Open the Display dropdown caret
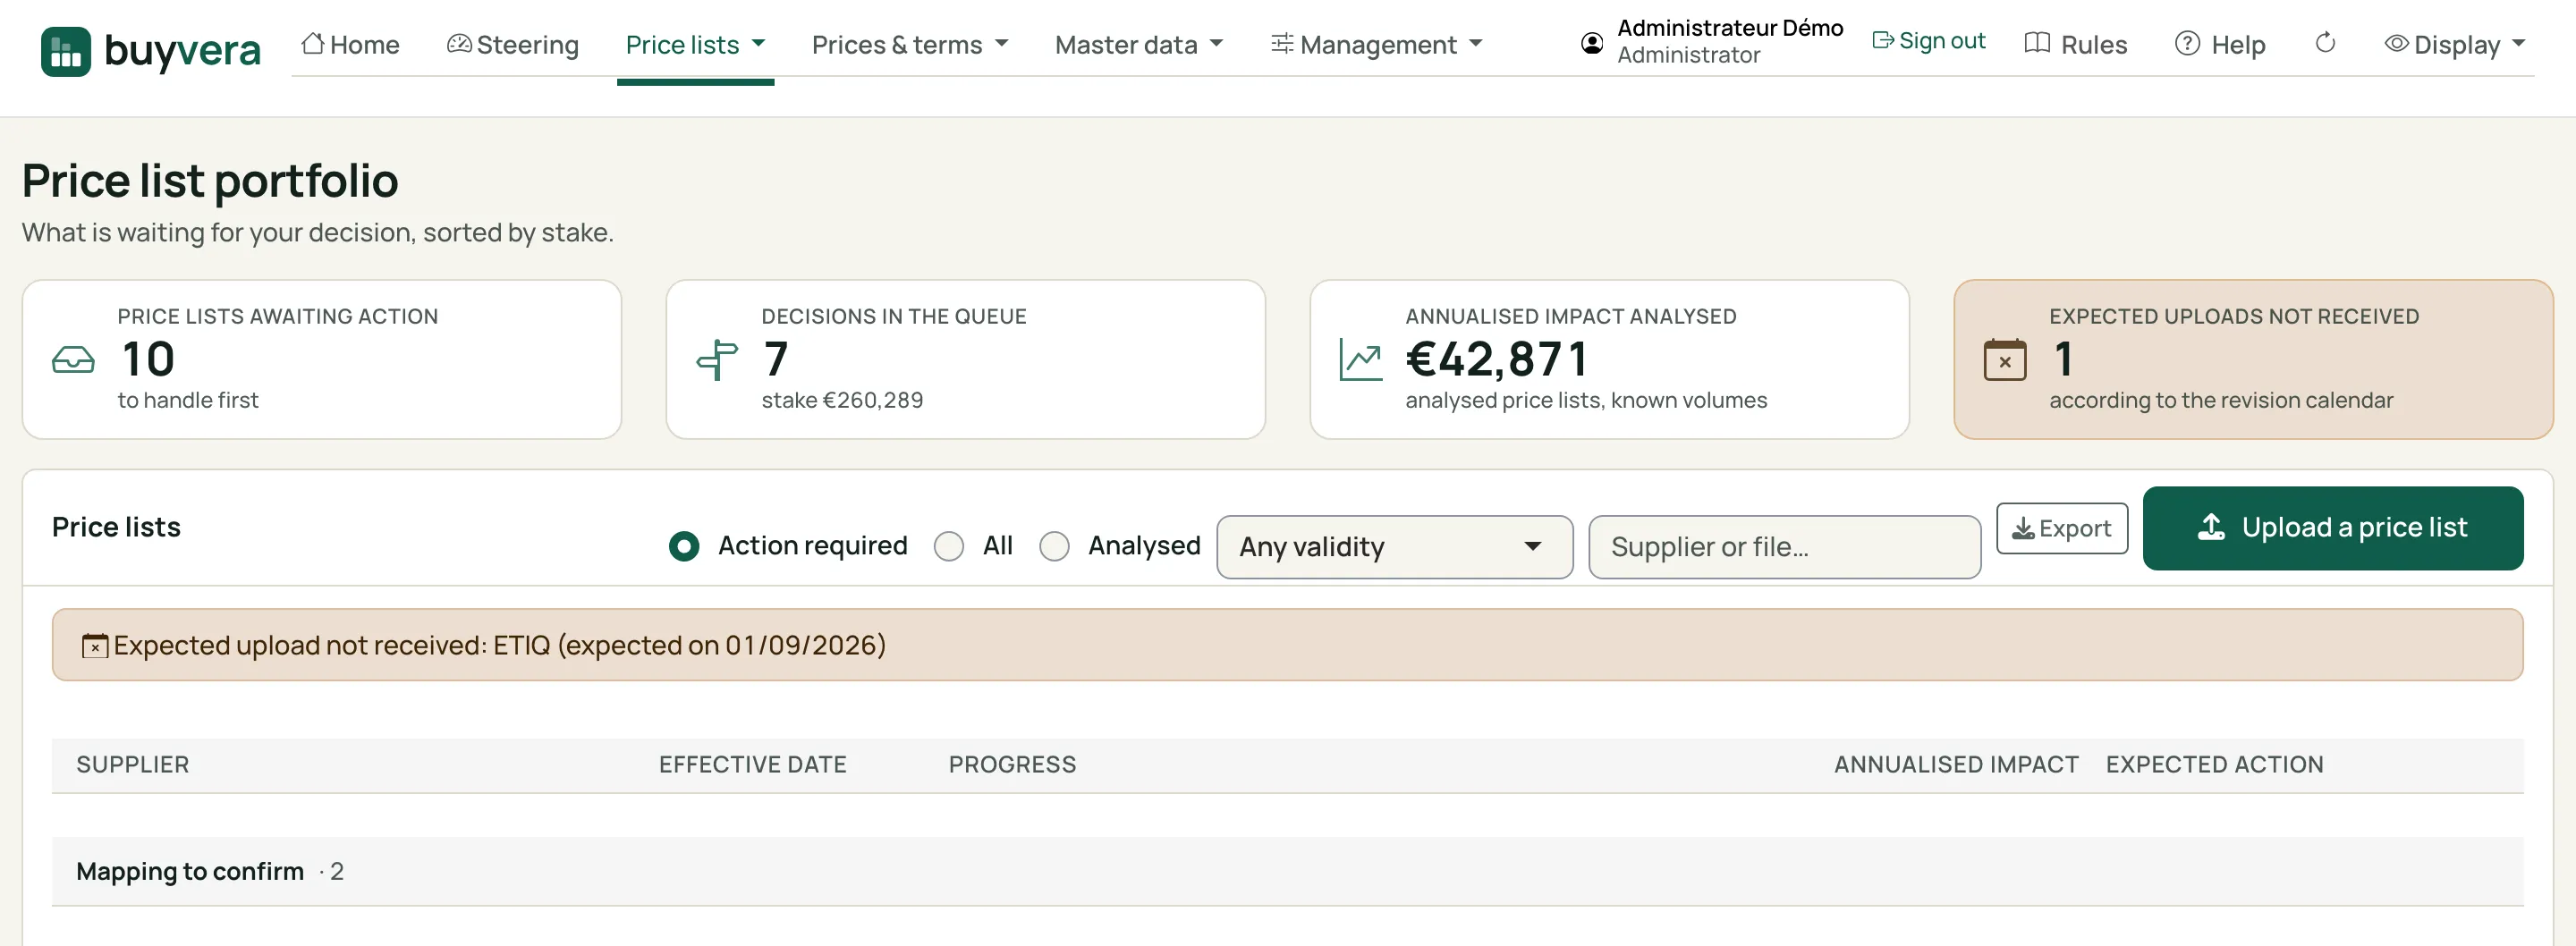The width and height of the screenshot is (2576, 946). 2518,43
